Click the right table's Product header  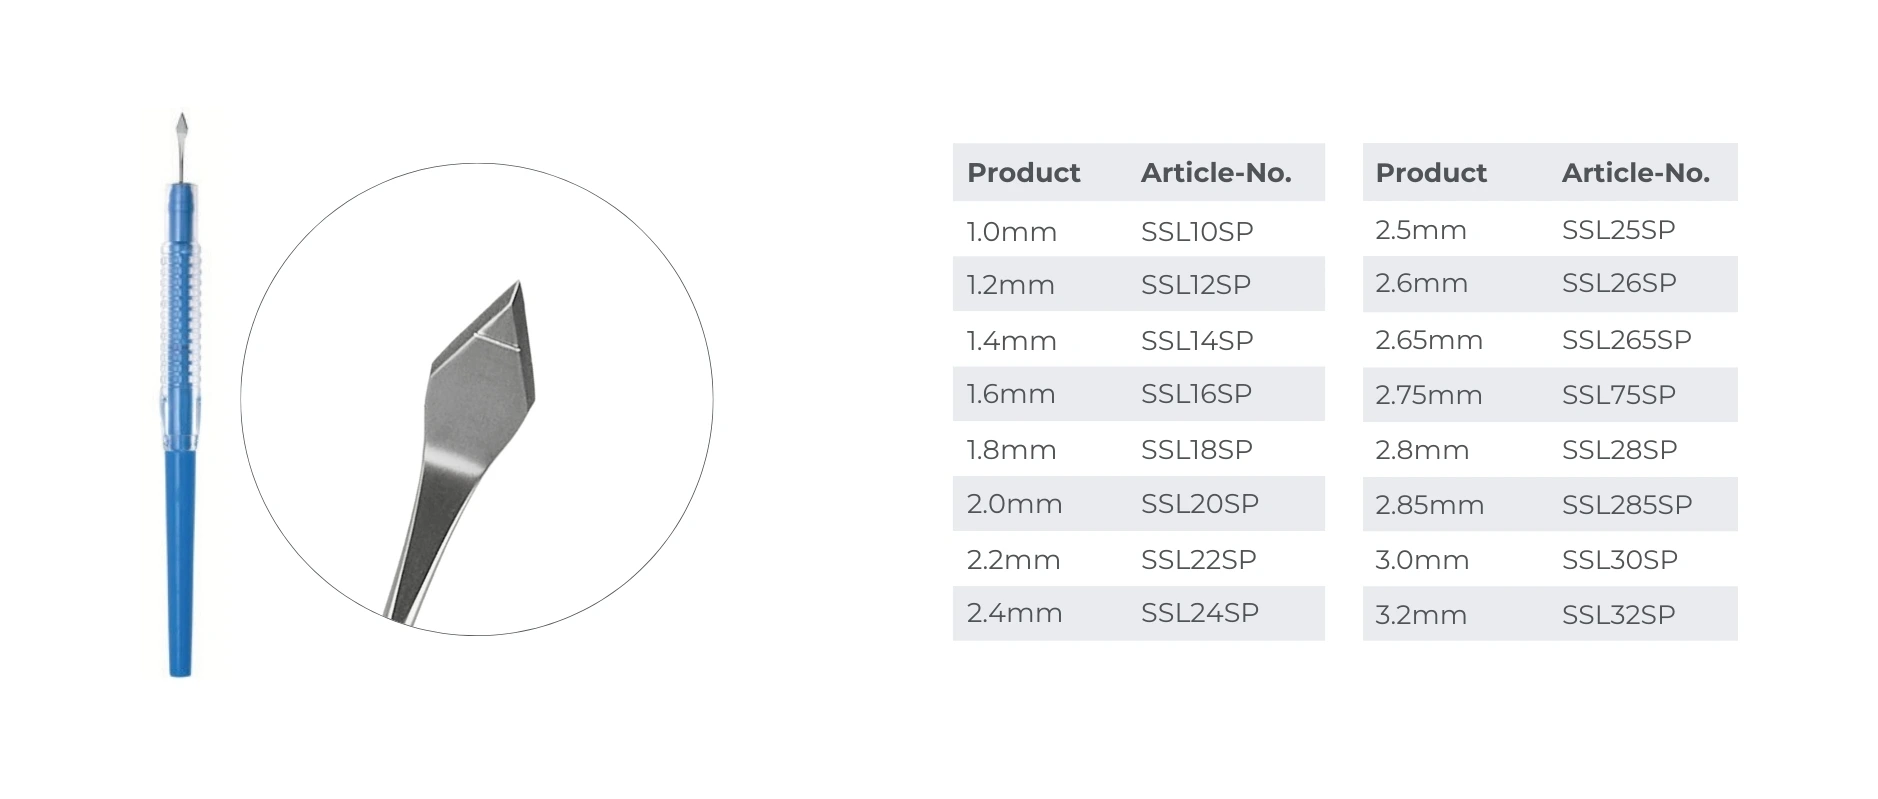click(1431, 173)
